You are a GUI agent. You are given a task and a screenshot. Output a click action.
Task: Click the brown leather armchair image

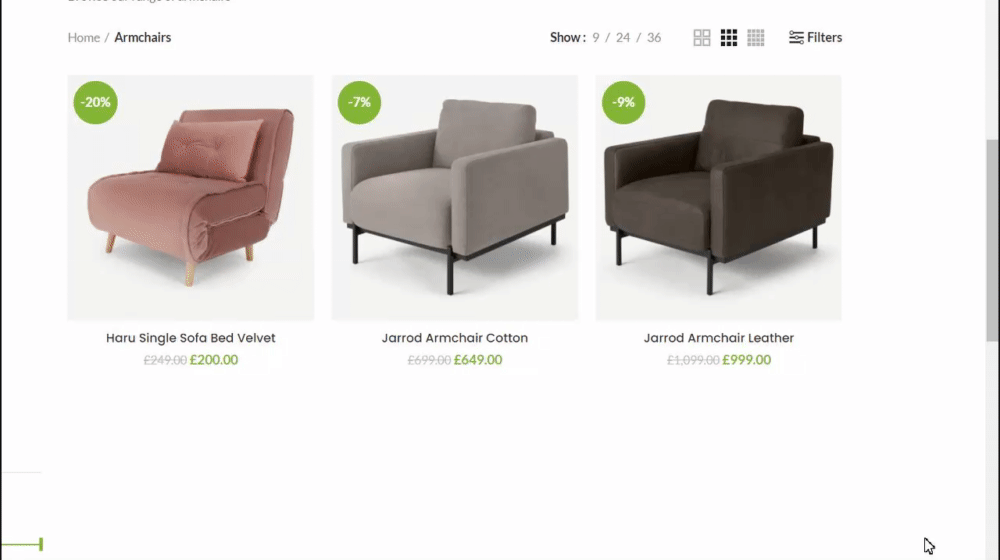[x=719, y=198]
